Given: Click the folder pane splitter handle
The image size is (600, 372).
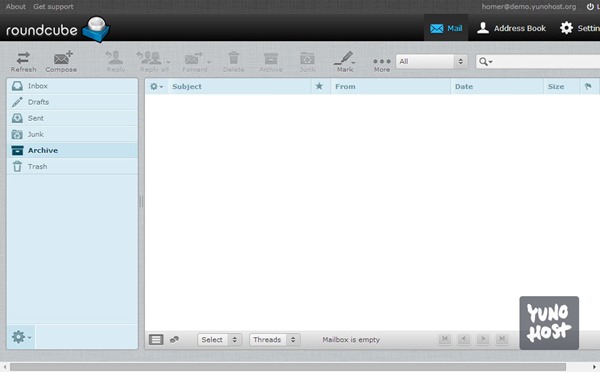Looking at the screenshot, I should point(141,201).
